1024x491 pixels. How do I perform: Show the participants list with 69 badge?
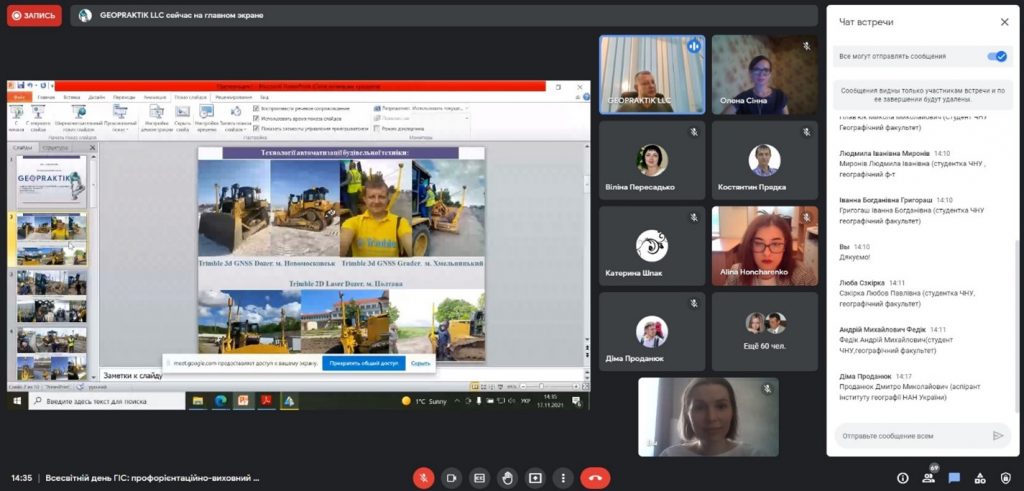(929, 478)
